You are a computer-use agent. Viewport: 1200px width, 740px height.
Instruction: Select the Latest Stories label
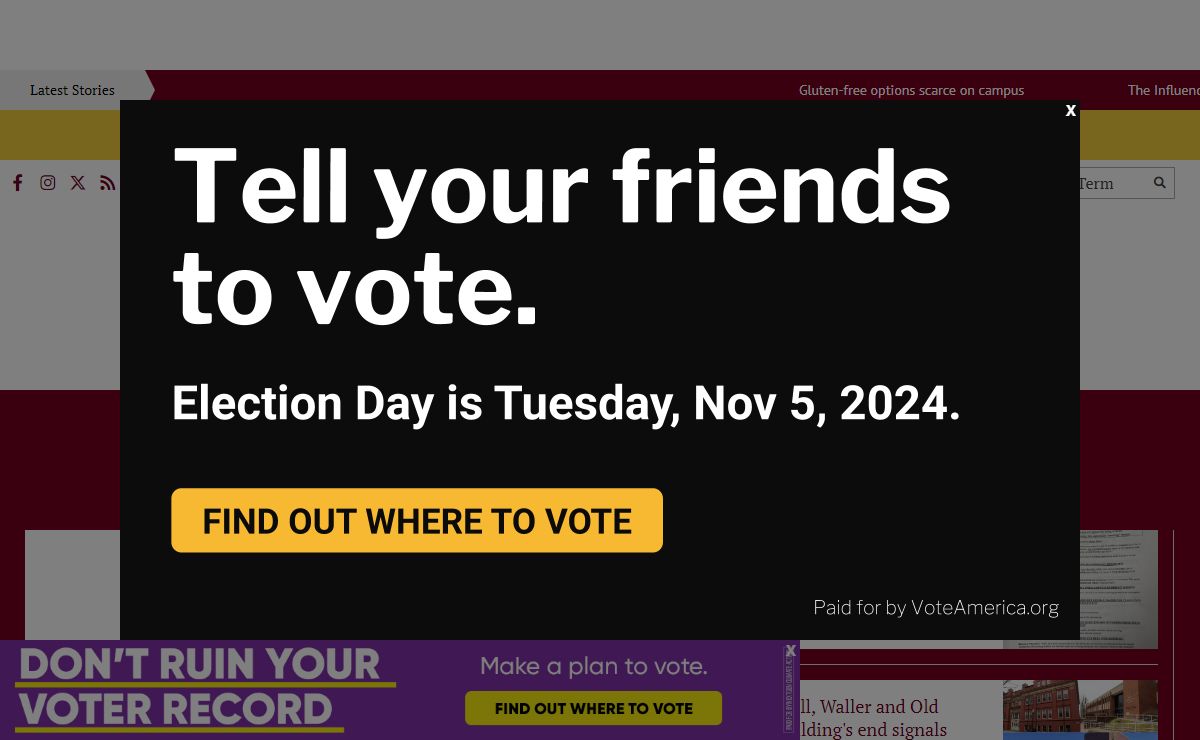click(x=72, y=90)
